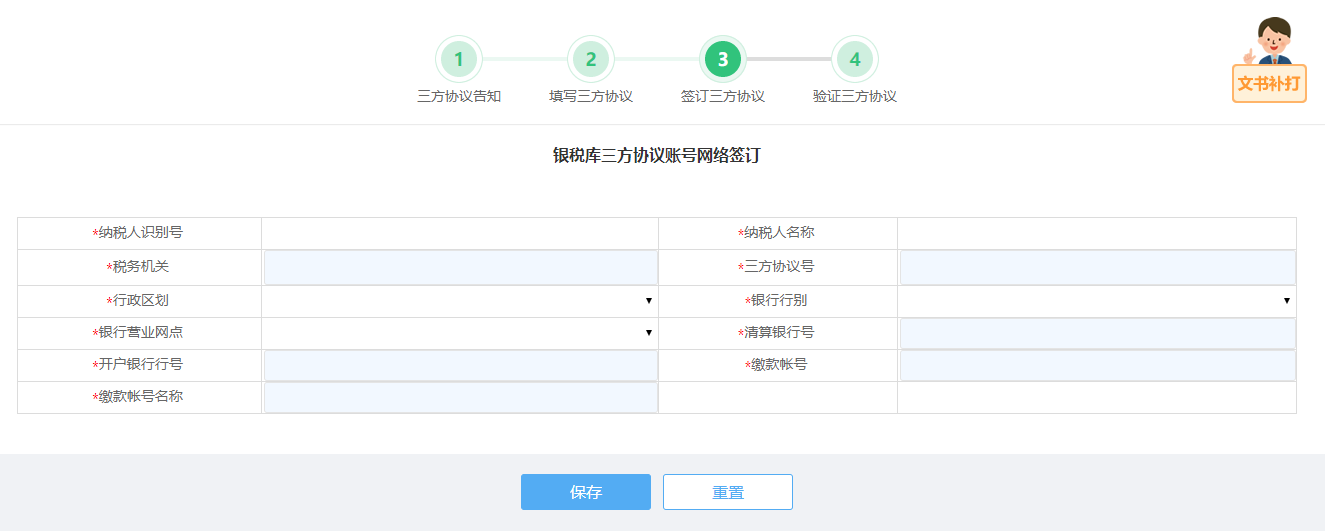Image resolution: width=1325 pixels, height=531 pixels.
Task: Click step 4 circle icon
Action: point(855,60)
